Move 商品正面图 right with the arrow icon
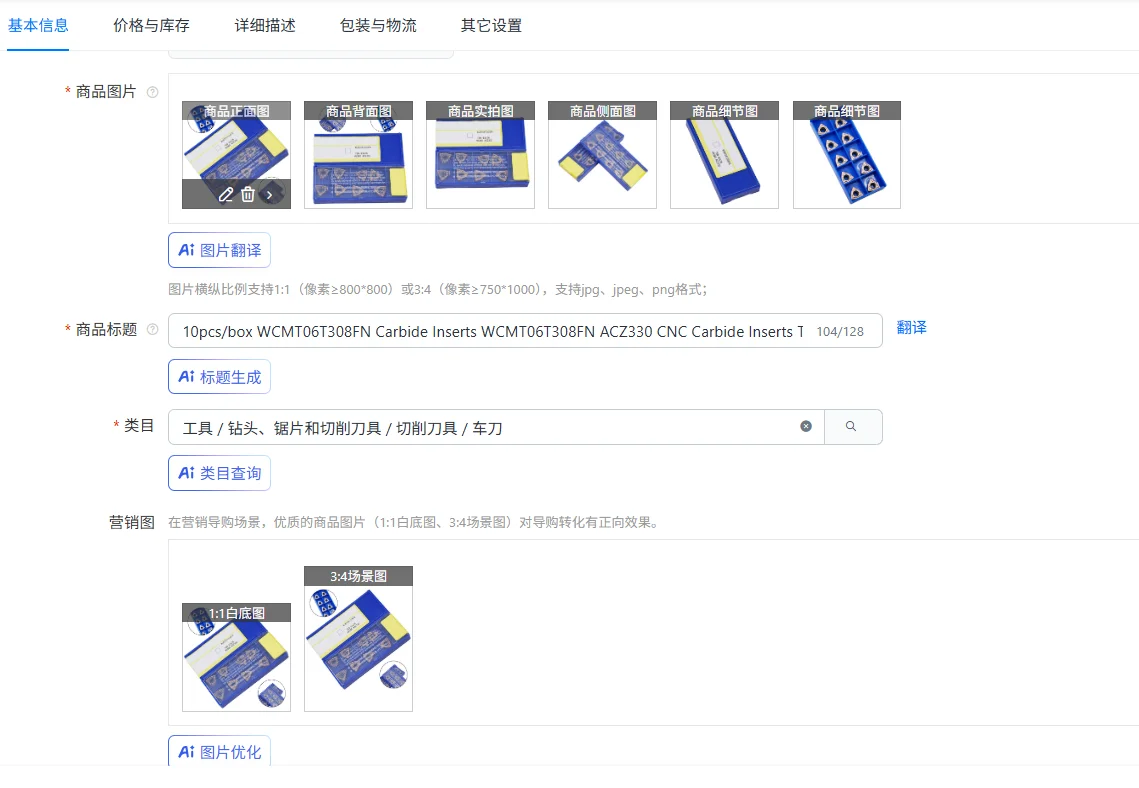This screenshot has width=1139, height=788. click(269, 195)
